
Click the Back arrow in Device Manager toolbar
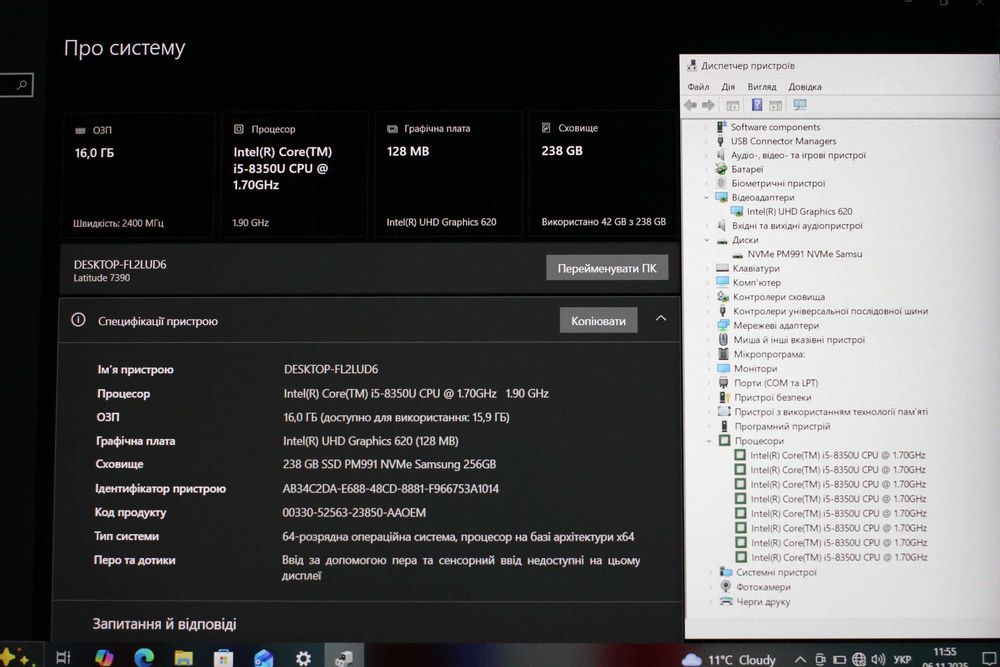pos(690,105)
